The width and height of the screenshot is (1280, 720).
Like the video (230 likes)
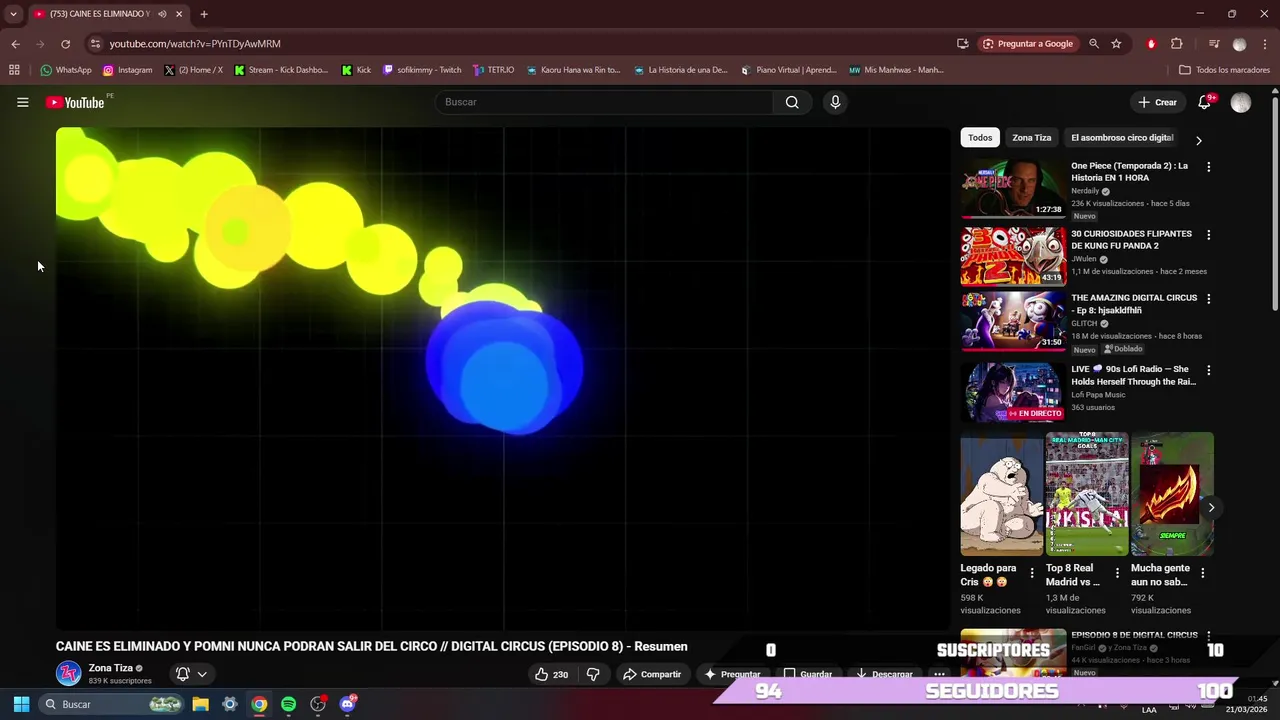551,674
